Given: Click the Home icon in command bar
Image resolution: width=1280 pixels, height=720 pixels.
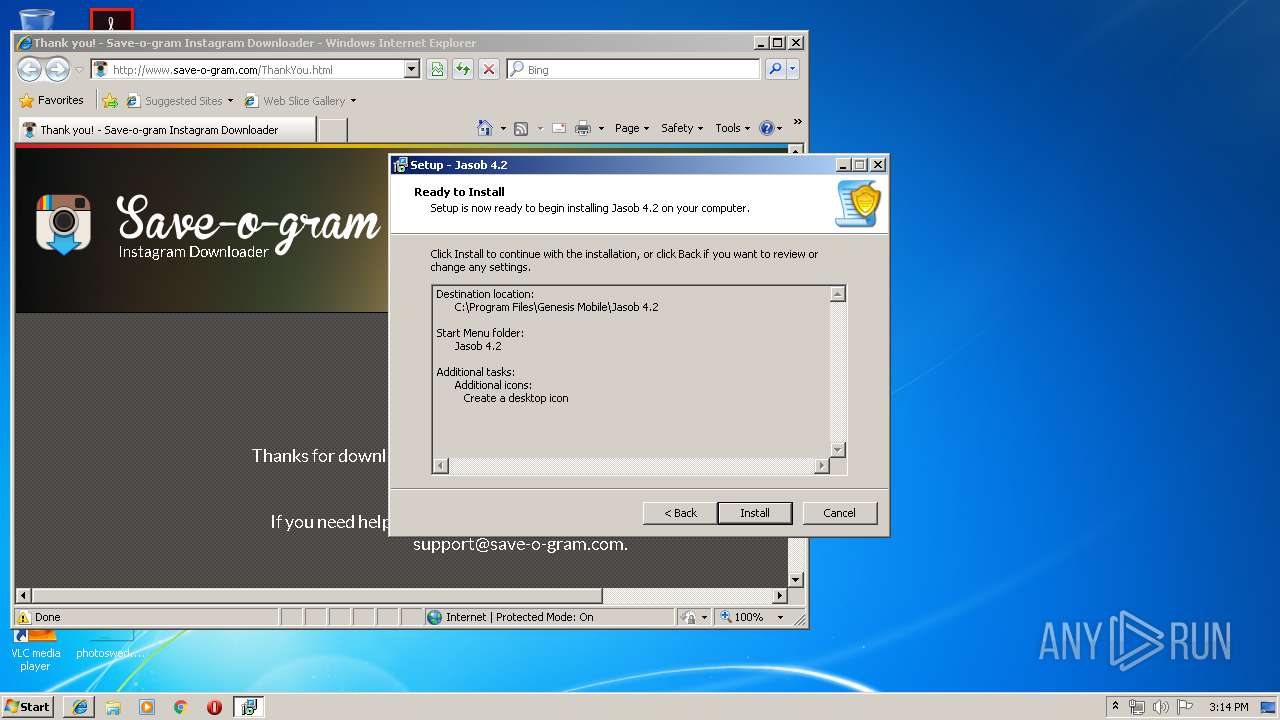Looking at the screenshot, I should pyautogui.click(x=485, y=128).
